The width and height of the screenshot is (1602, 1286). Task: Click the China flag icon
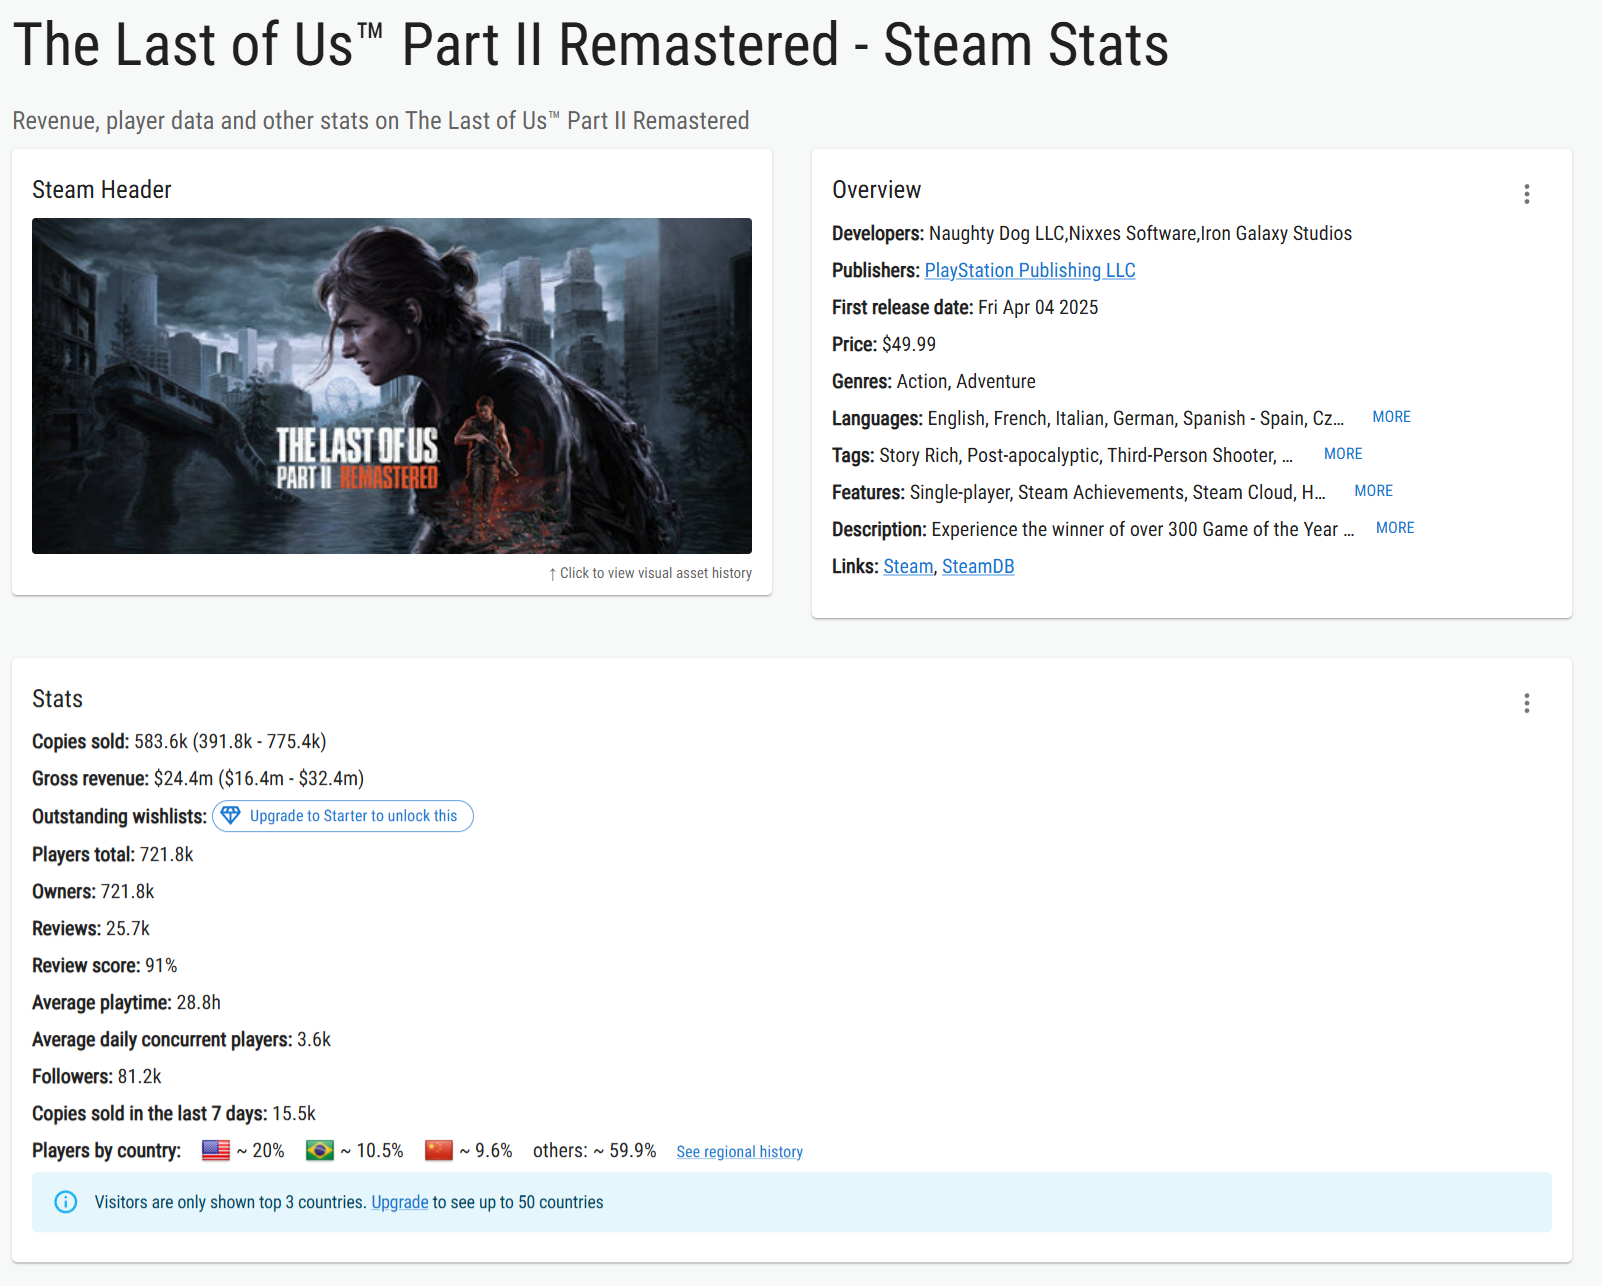(439, 1150)
